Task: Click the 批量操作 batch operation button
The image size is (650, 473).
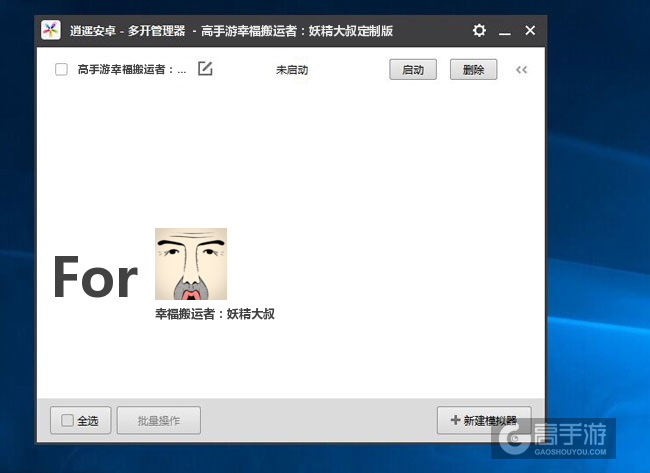Action: click(x=159, y=420)
